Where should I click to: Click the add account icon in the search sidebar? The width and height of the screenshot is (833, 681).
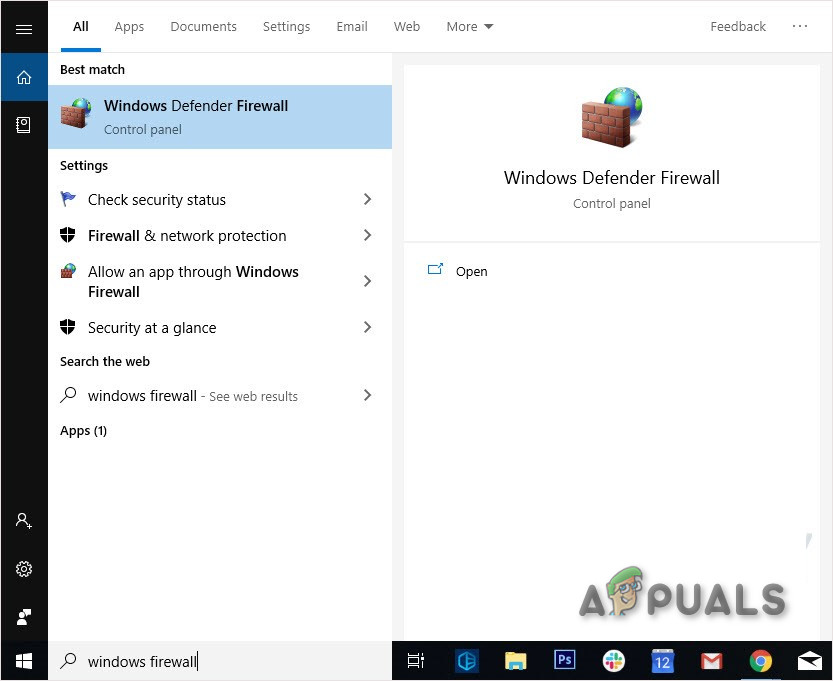click(x=24, y=521)
